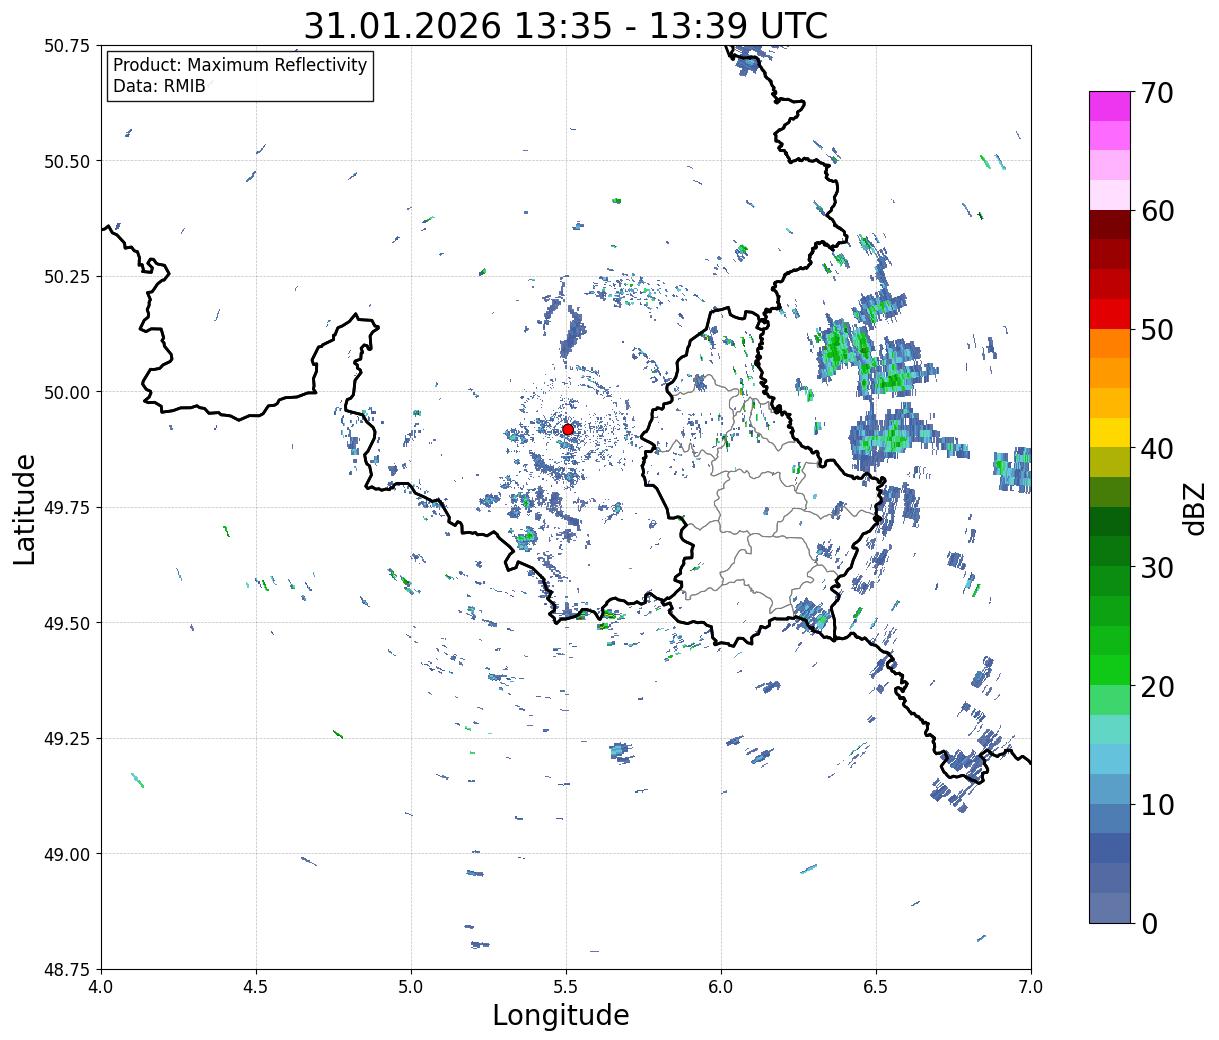
Task: Click the colorbar tick label 30
Action: coord(1157,567)
